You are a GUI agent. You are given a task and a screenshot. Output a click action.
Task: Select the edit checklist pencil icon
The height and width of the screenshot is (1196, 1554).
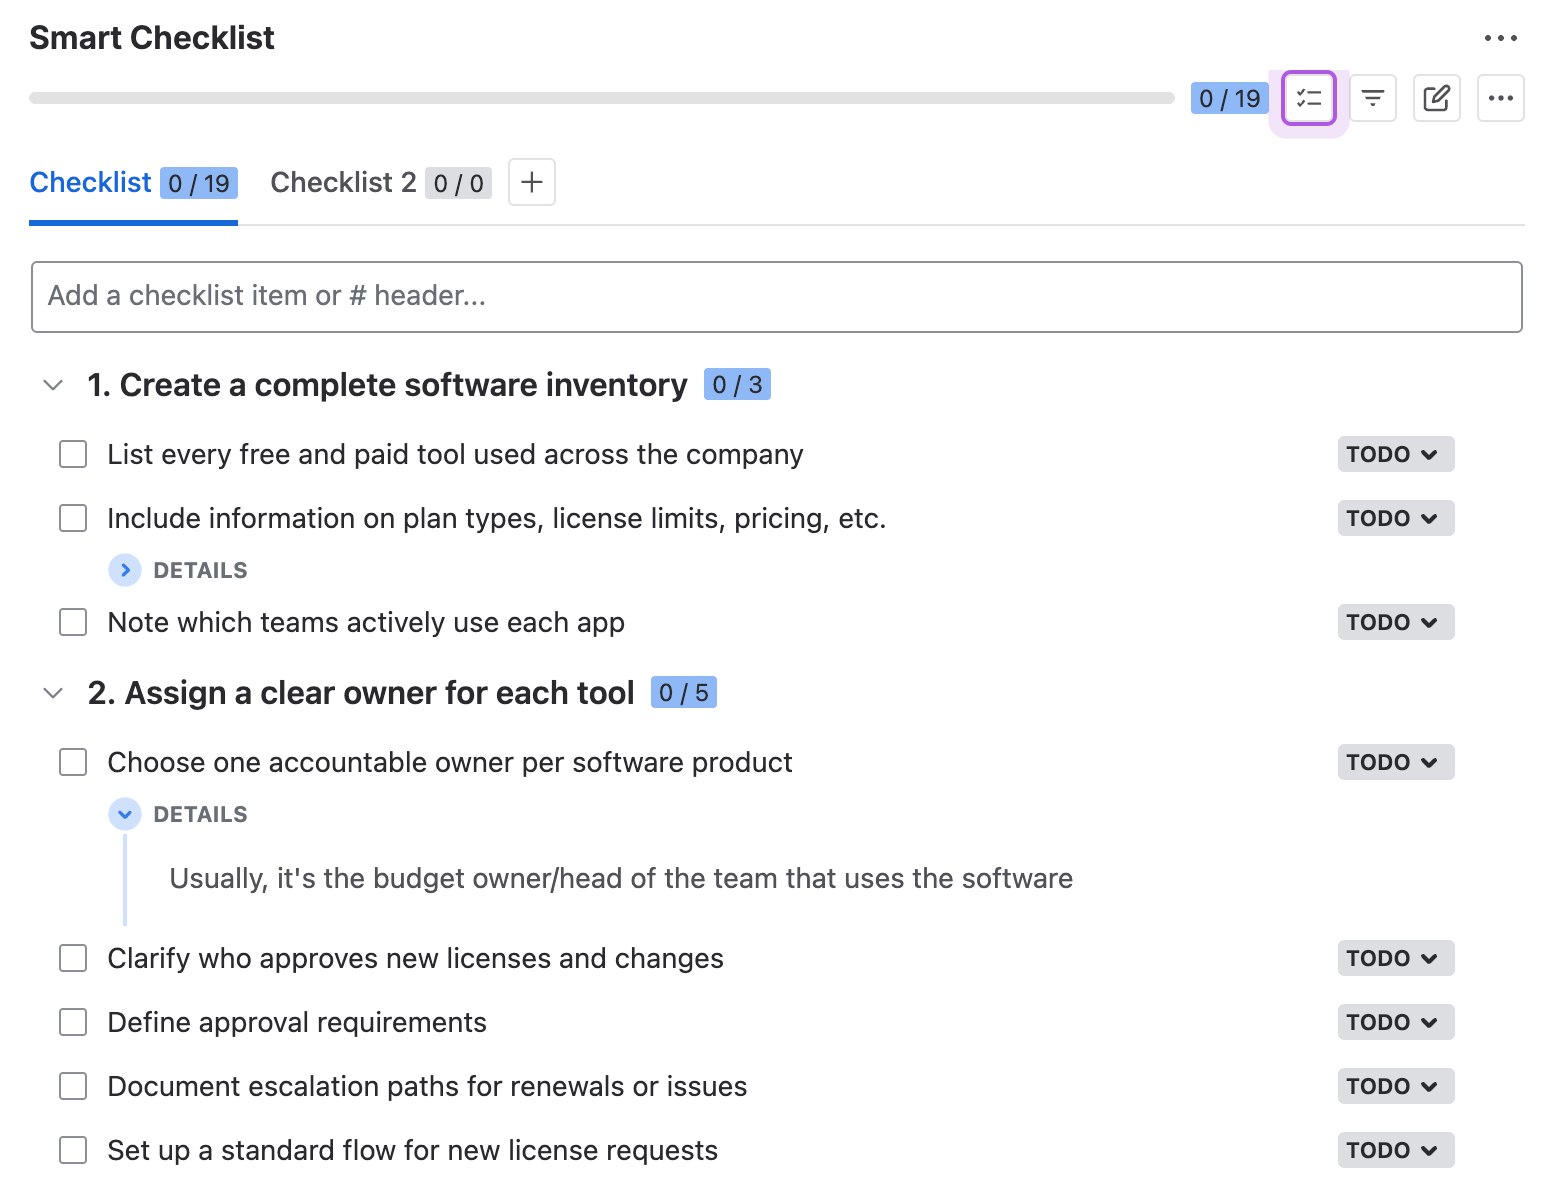coord(1436,98)
